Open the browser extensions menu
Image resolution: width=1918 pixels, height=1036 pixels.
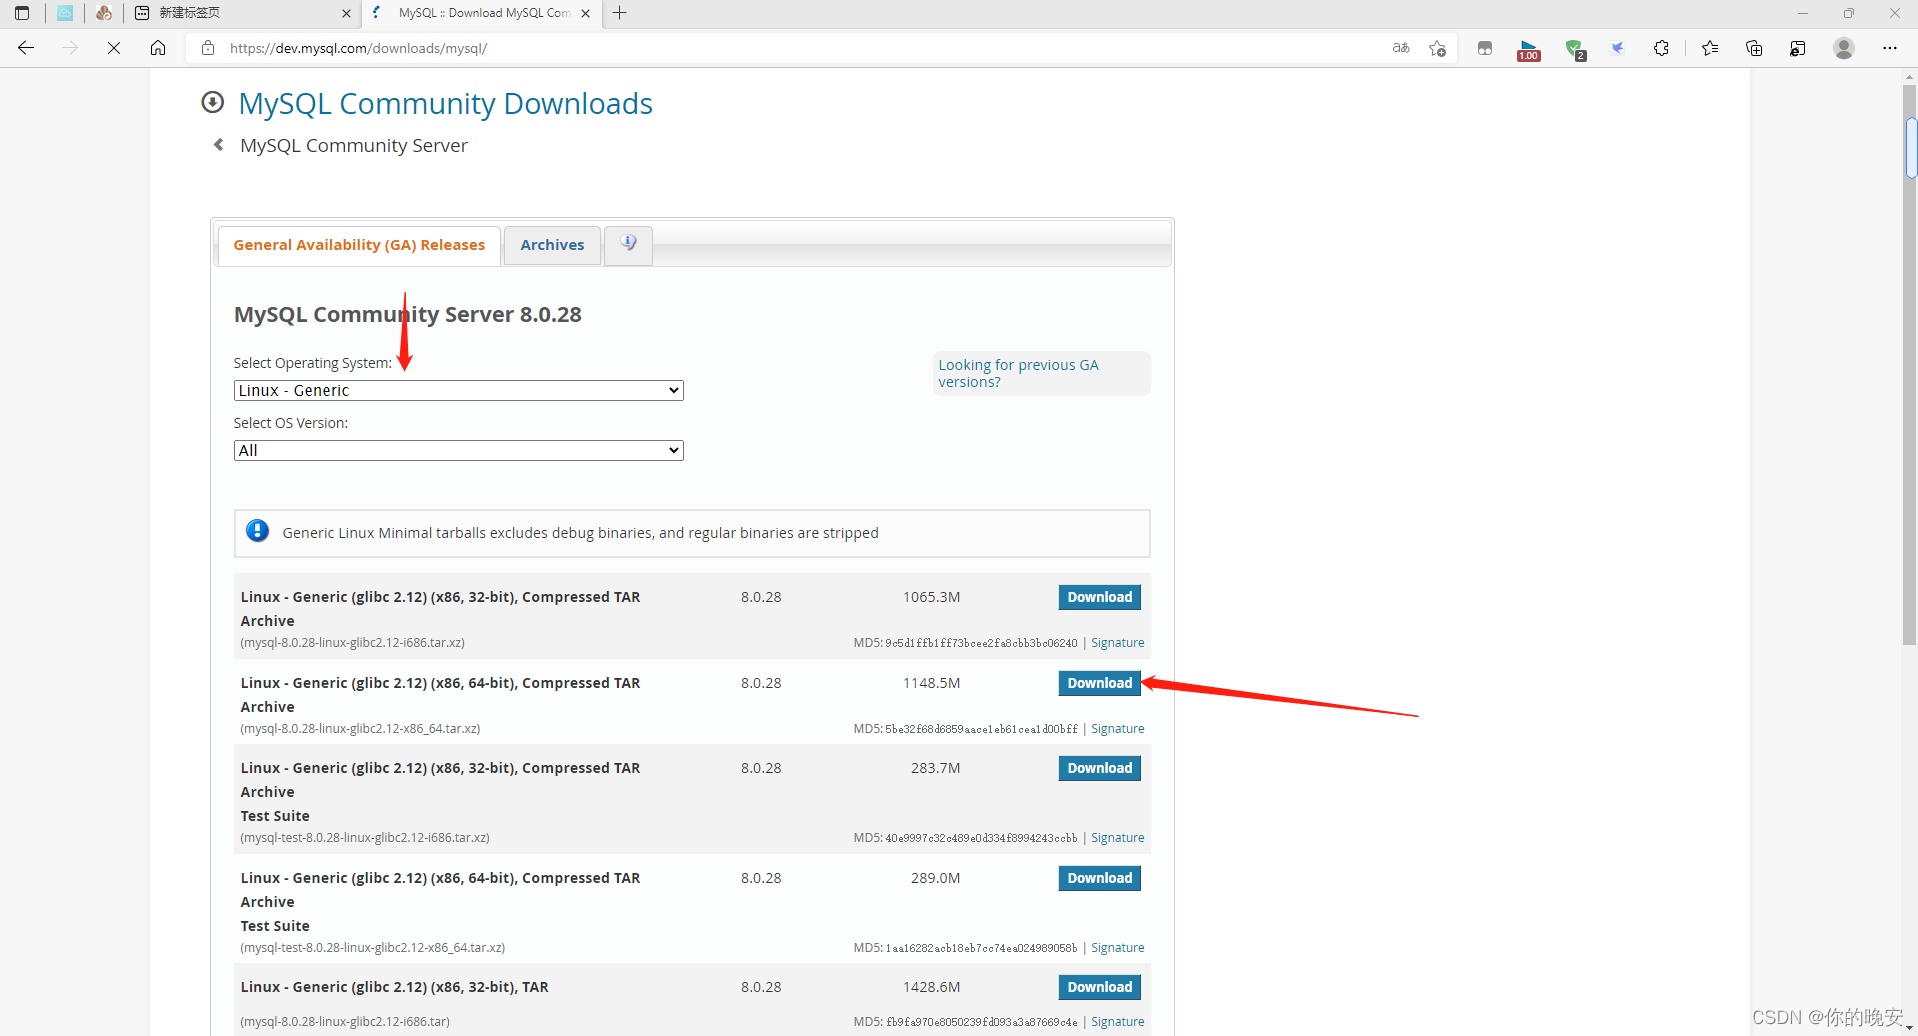coord(1662,48)
